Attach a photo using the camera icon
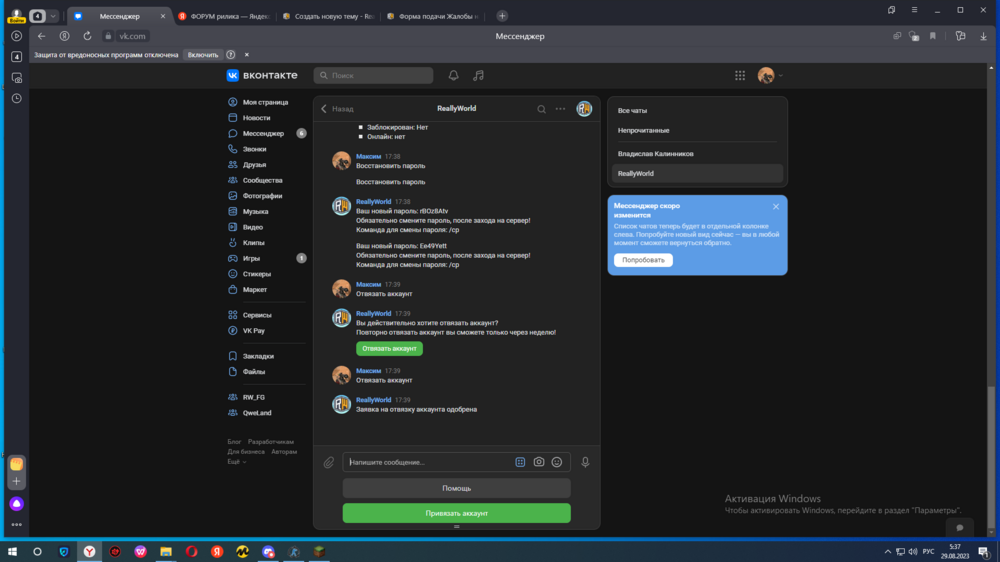 click(539, 462)
